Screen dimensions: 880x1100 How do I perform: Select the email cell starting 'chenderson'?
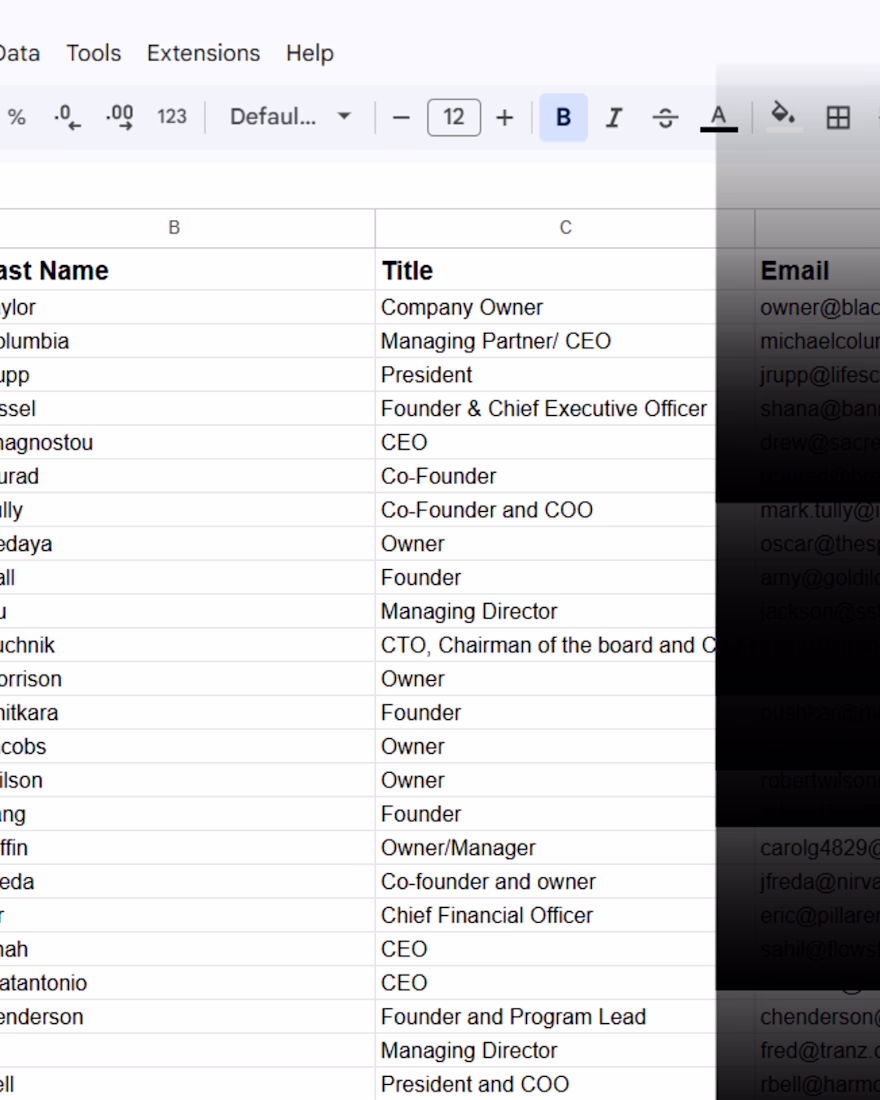click(818, 1017)
